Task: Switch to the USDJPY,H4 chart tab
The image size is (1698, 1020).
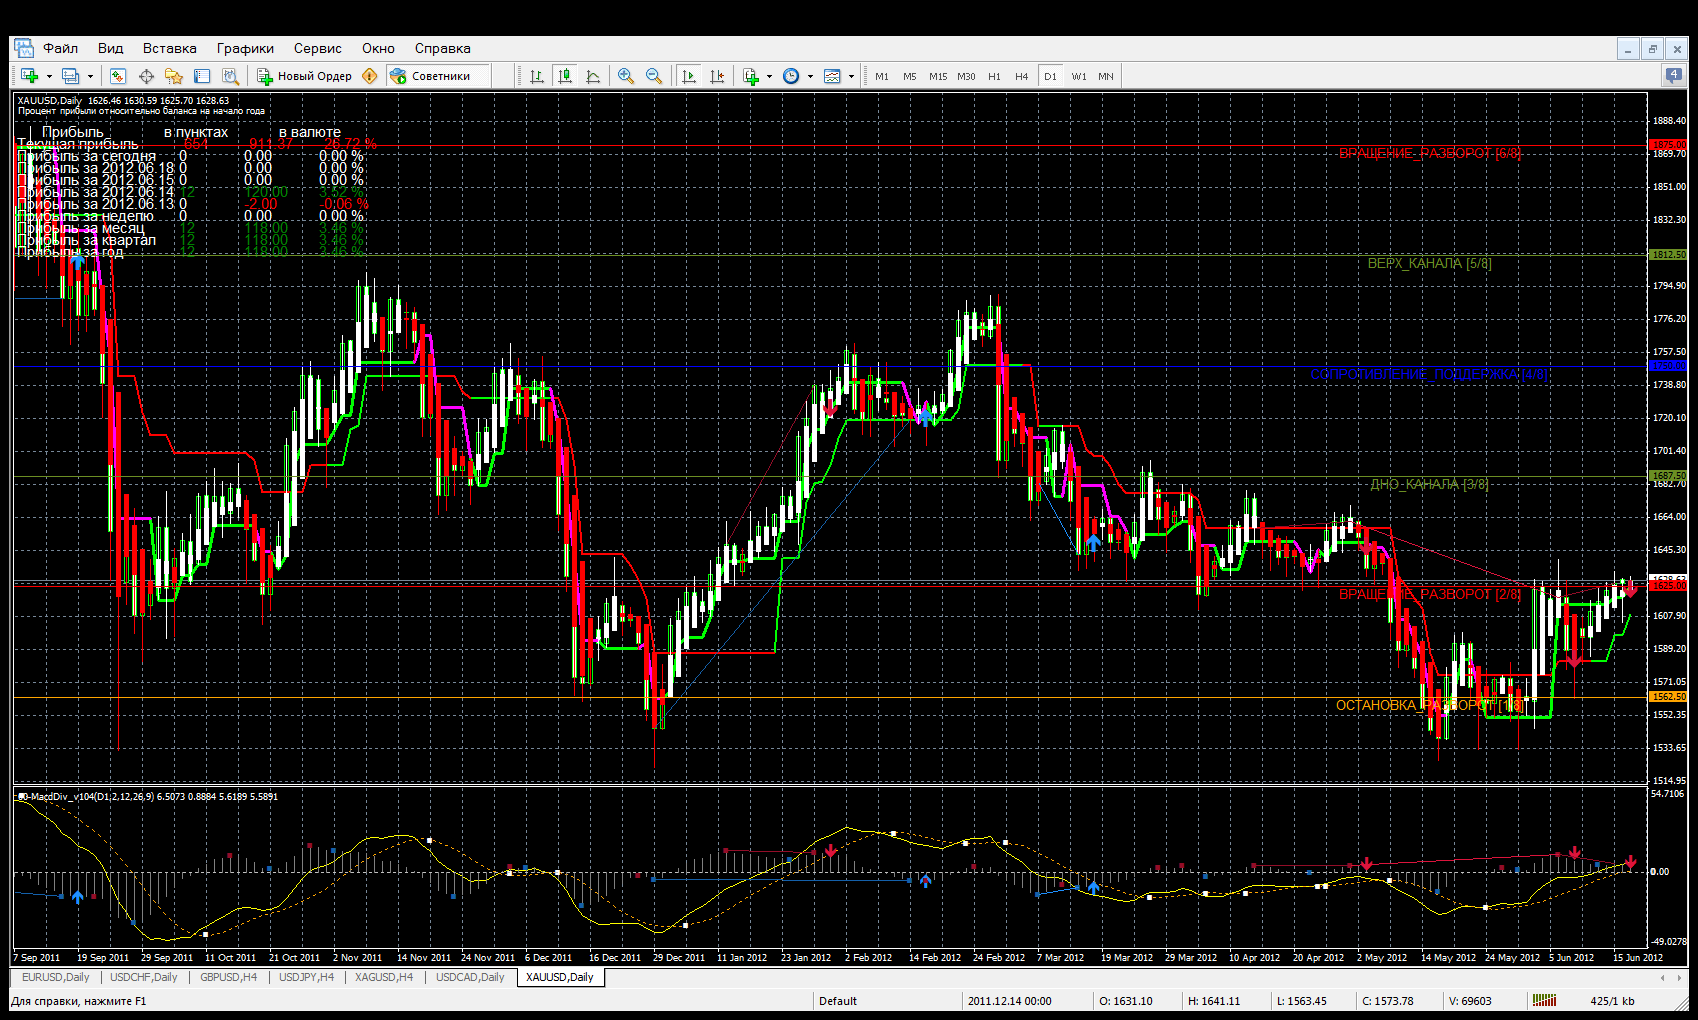Action: tap(306, 977)
